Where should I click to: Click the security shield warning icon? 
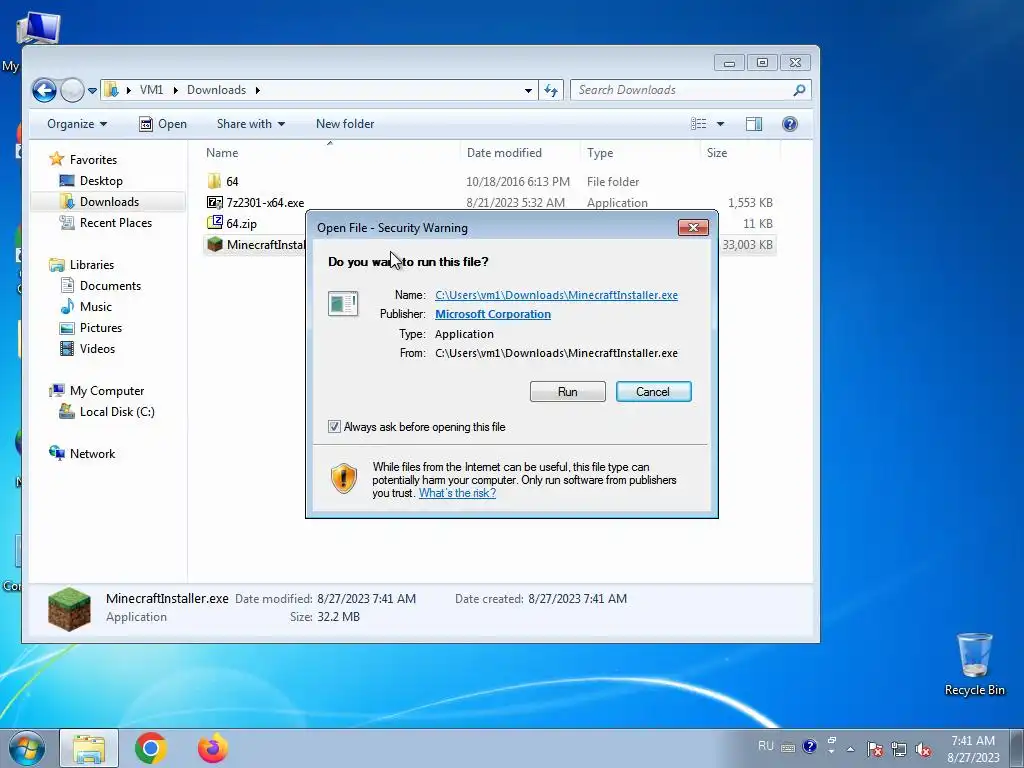coord(344,478)
